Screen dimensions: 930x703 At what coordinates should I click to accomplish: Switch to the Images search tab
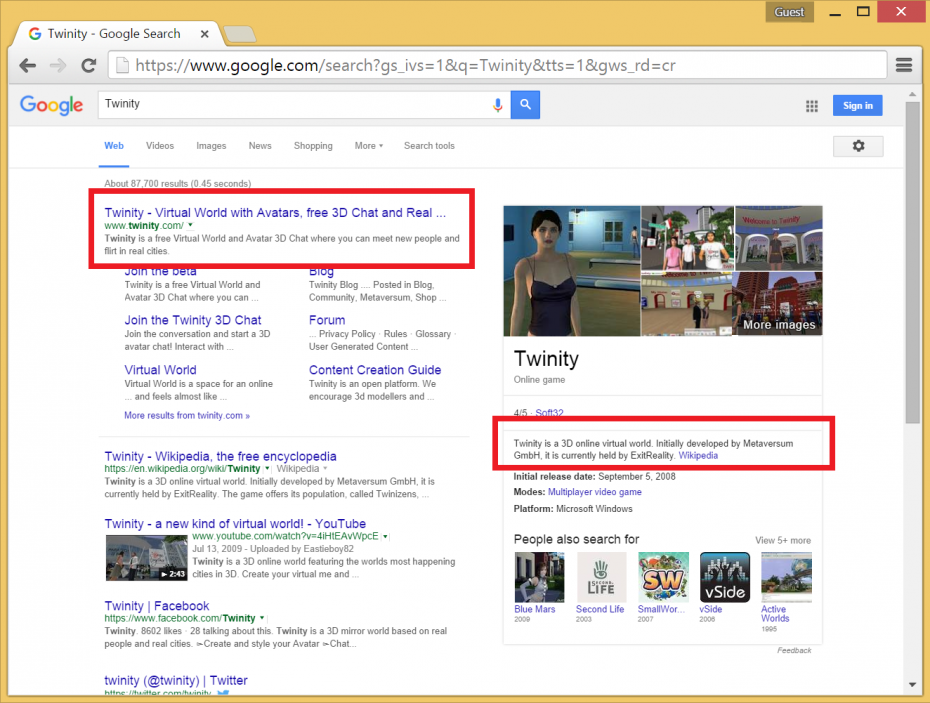[211, 145]
